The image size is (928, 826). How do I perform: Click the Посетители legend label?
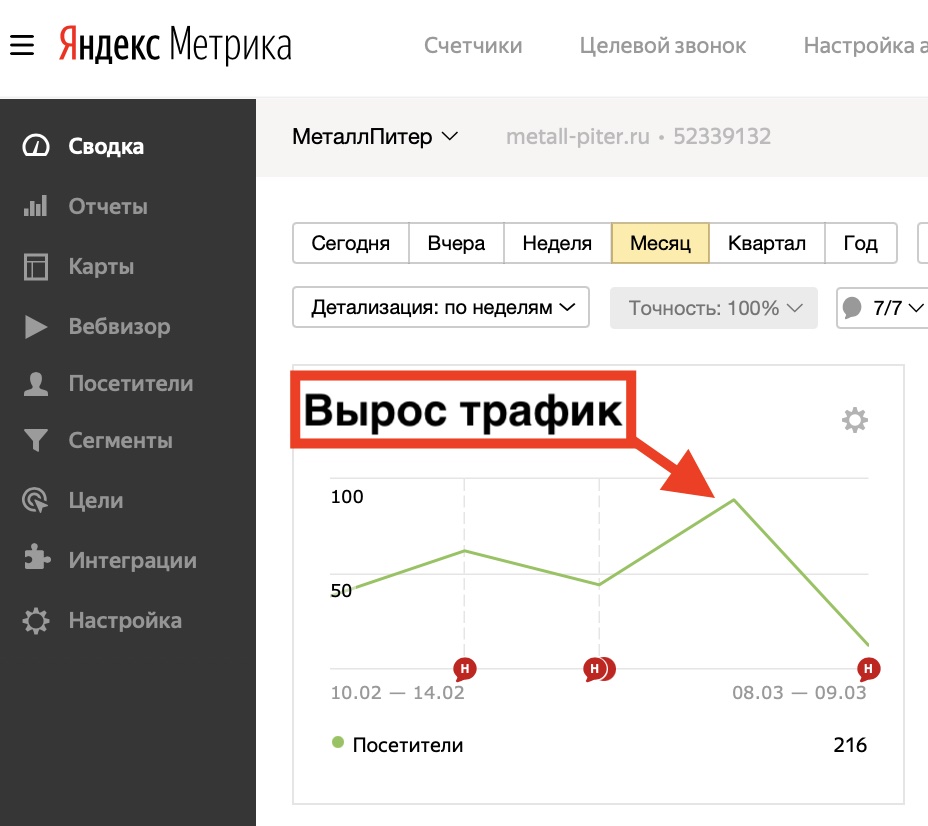tap(408, 745)
